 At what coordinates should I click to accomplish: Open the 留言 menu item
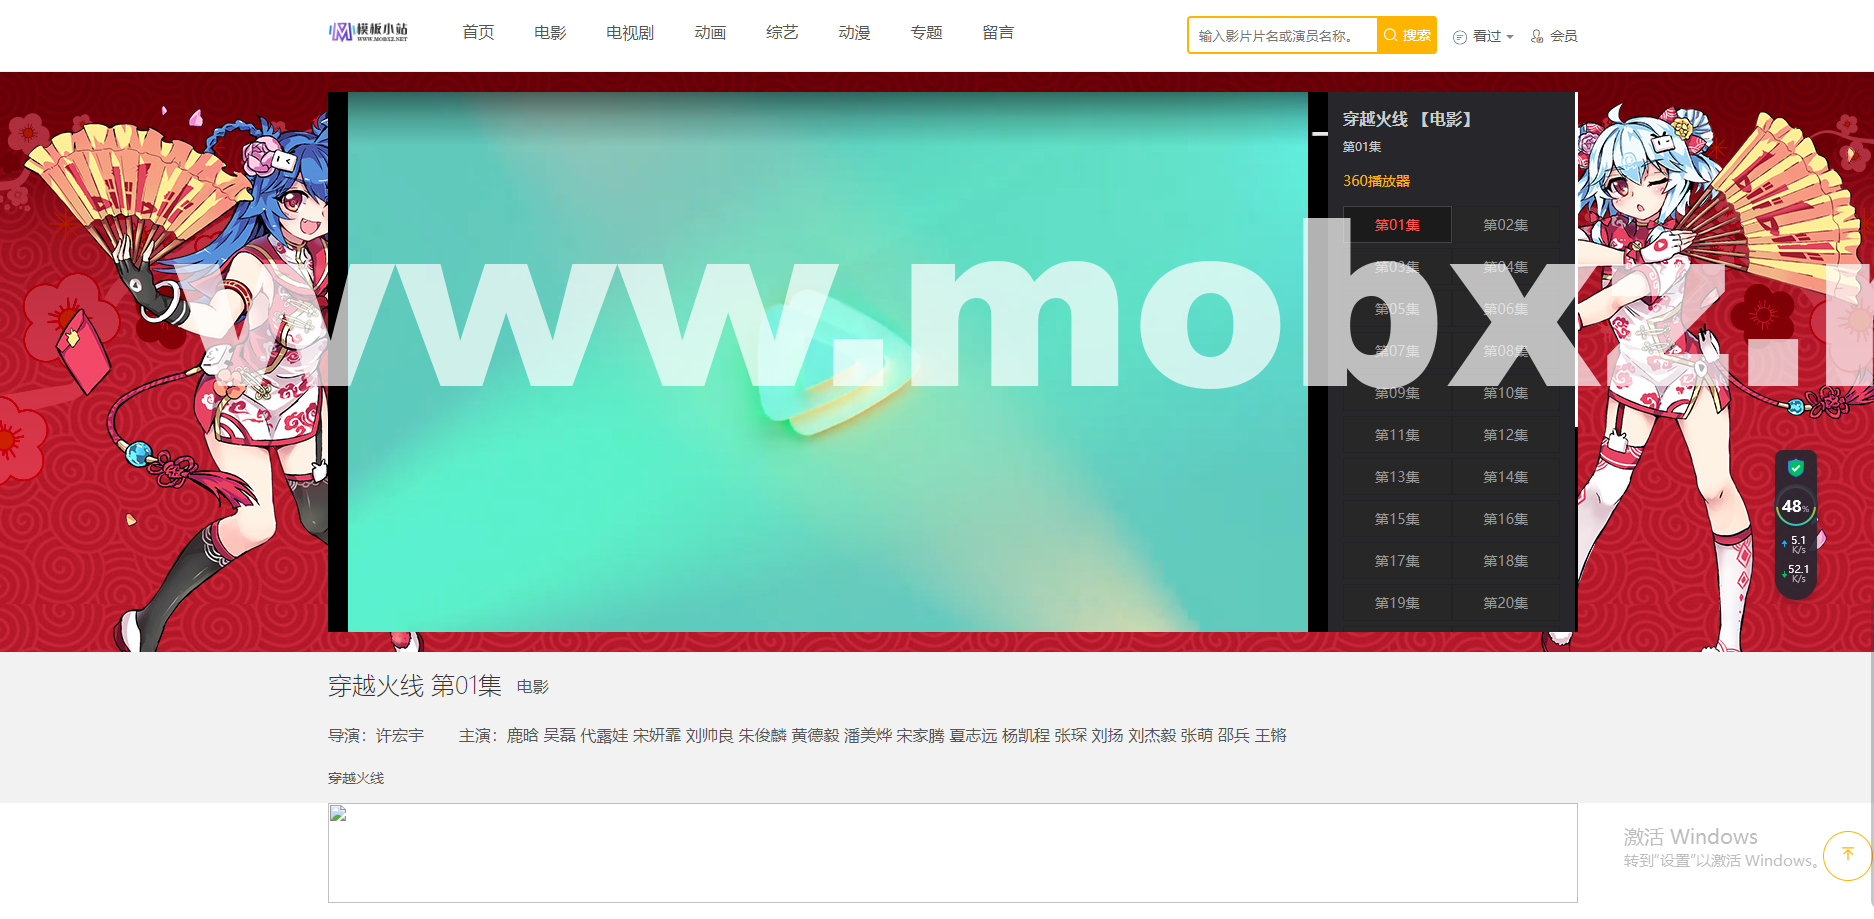998,33
